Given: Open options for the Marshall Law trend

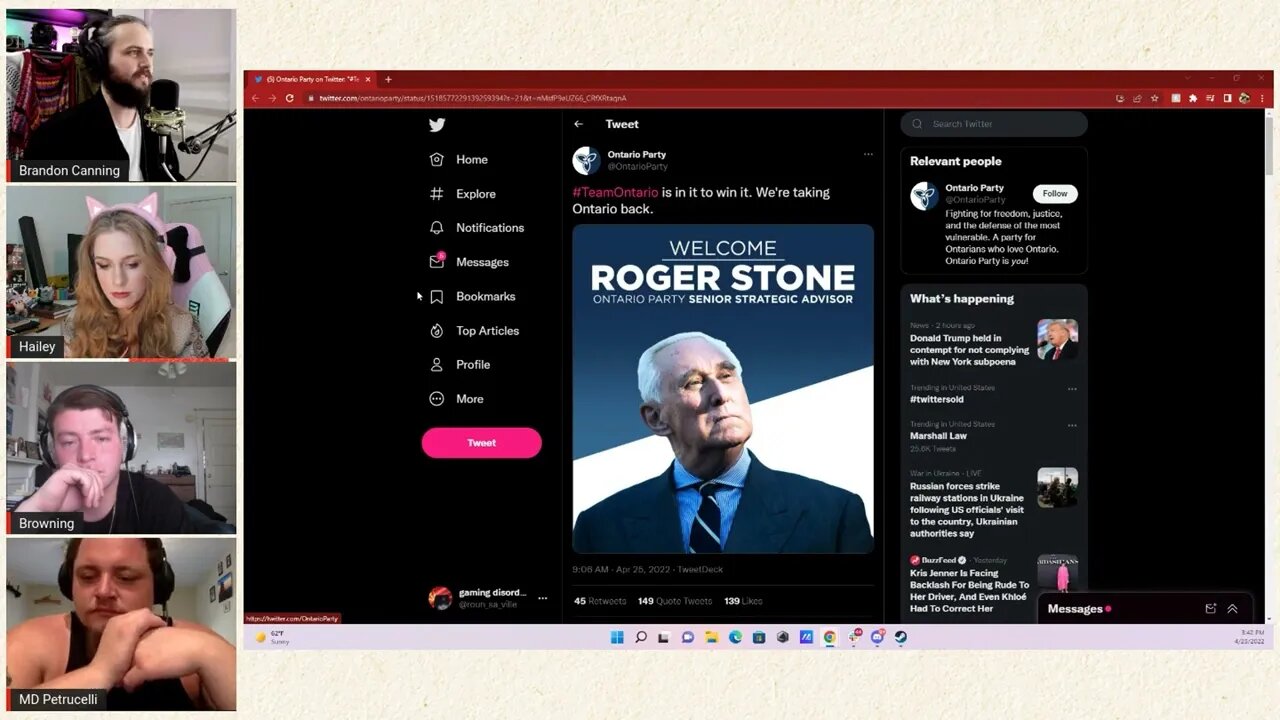Looking at the screenshot, I should coord(1072,425).
